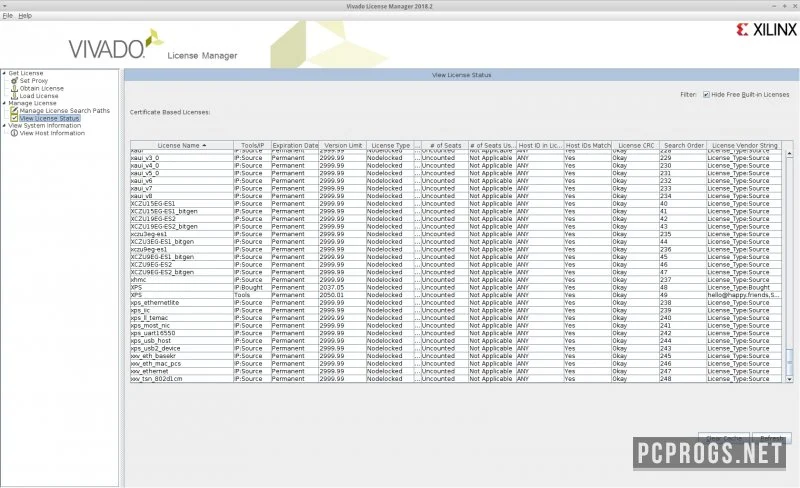800x488 pixels.
Task: Click the License_Type:Bought vendor string cell
Action: tap(744, 287)
